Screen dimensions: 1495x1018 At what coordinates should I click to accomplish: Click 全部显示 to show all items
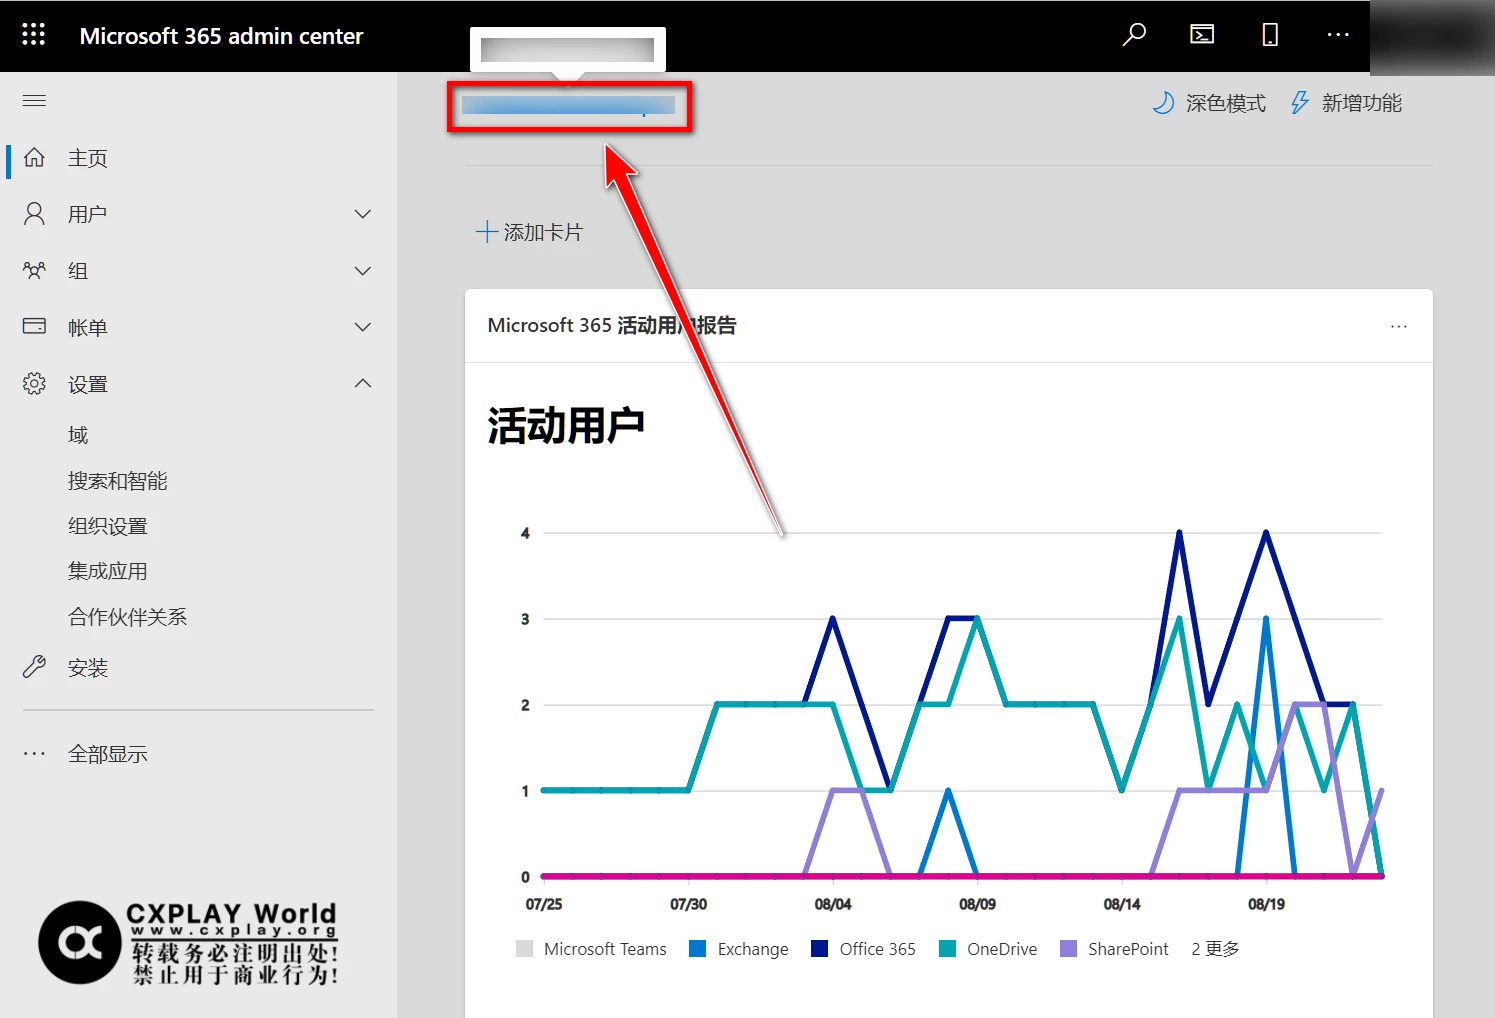(108, 754)
